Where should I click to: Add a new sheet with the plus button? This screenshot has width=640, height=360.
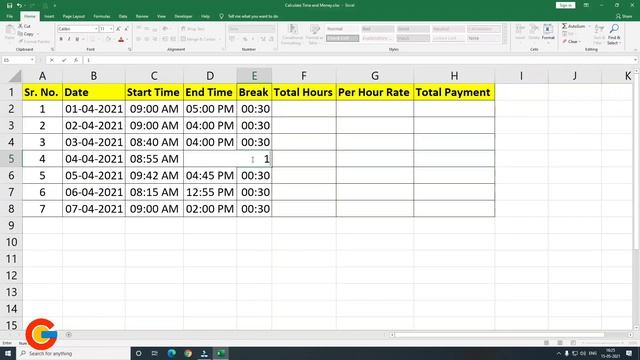[69, 335]
